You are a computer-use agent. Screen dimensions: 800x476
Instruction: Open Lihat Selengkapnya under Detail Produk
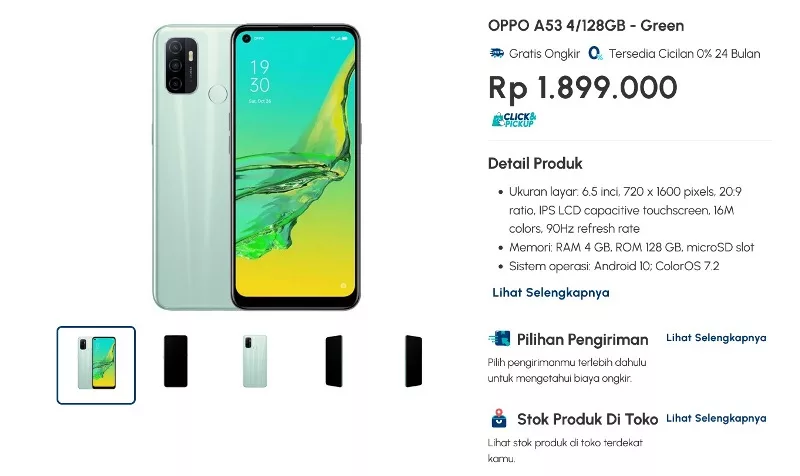point(551,293)
